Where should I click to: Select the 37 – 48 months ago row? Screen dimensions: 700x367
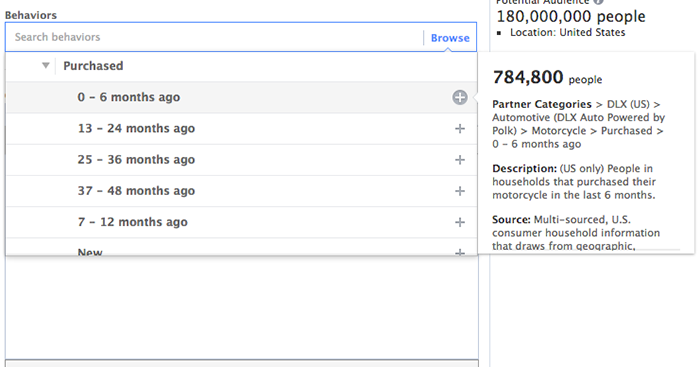(x=241, y=191)
